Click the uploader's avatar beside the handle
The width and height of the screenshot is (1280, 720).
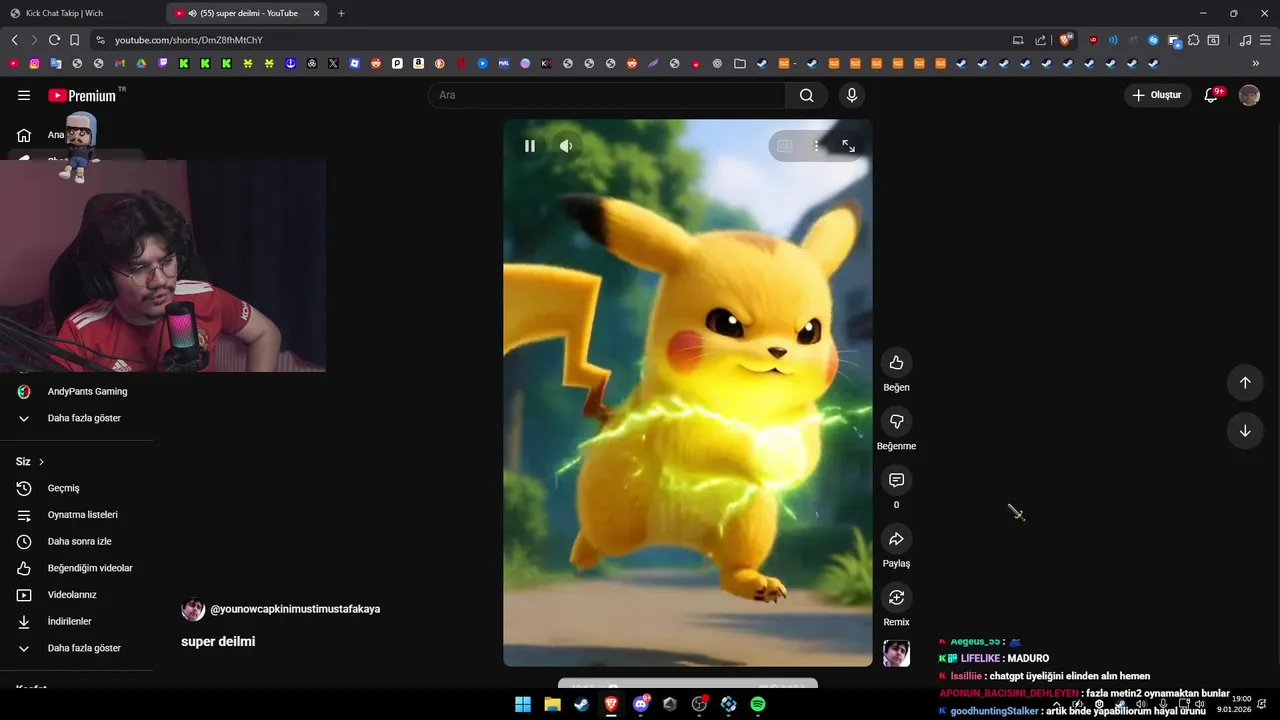[193, 609]
